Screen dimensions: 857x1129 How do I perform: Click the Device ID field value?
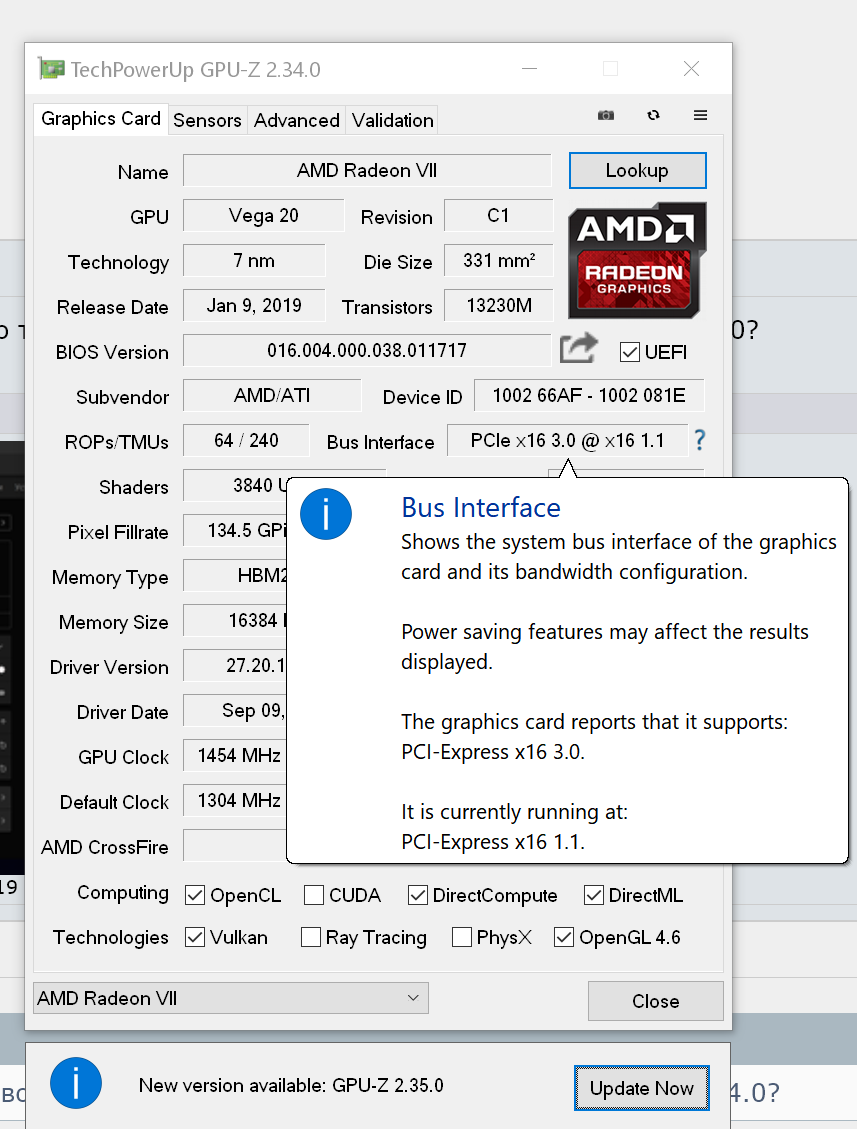pyautogui.click(x=589, y=395)
